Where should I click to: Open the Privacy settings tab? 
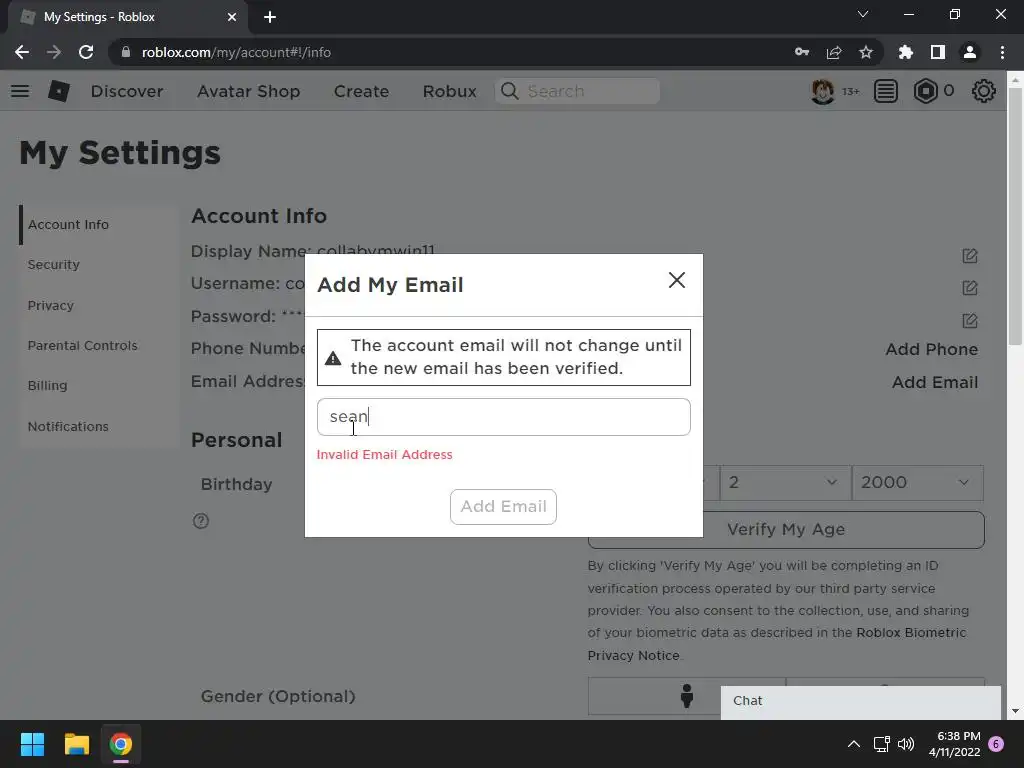point(50,305)
